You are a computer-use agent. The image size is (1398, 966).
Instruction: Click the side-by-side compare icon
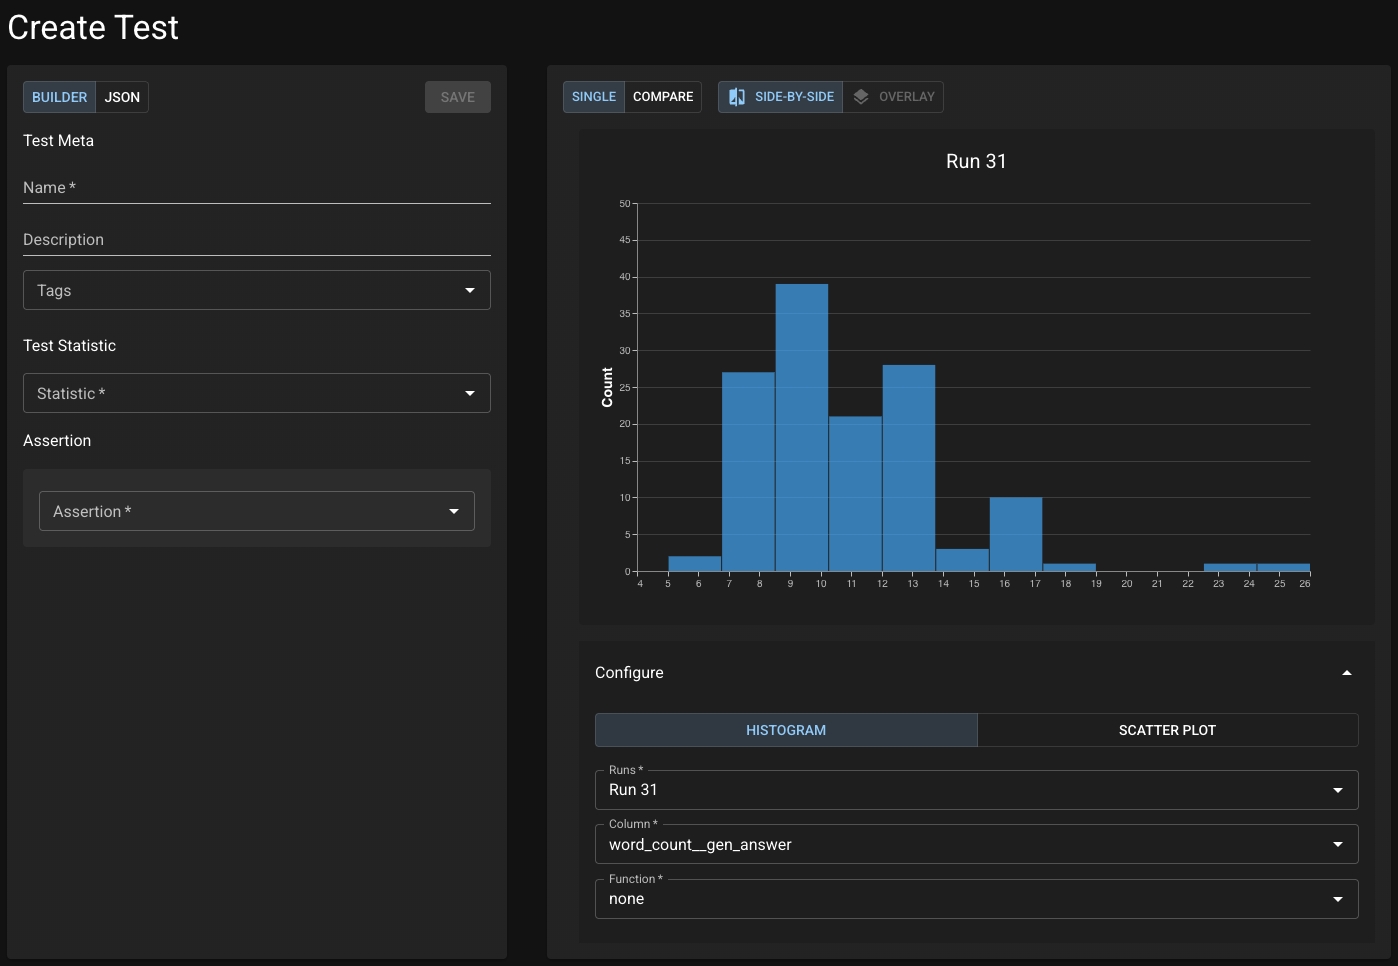[x=737, y=97]
